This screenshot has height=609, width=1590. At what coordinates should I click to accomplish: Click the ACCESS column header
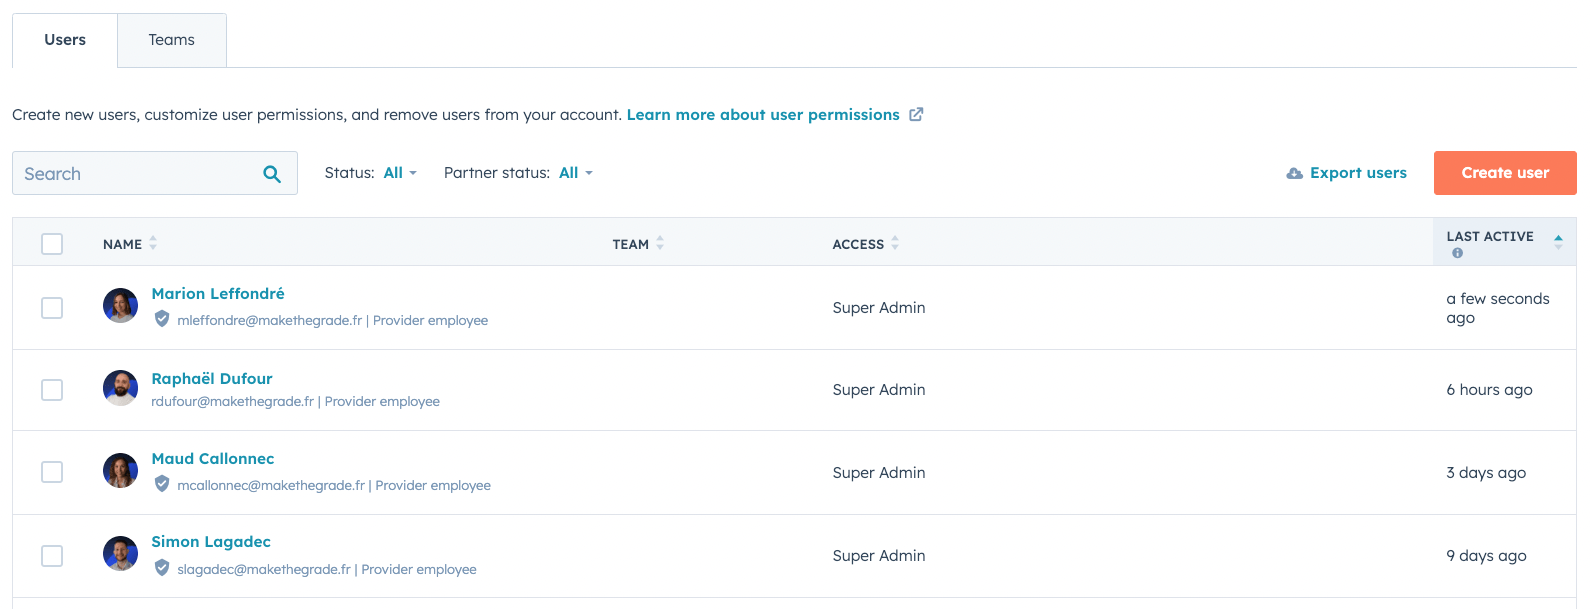pos(858,244)
